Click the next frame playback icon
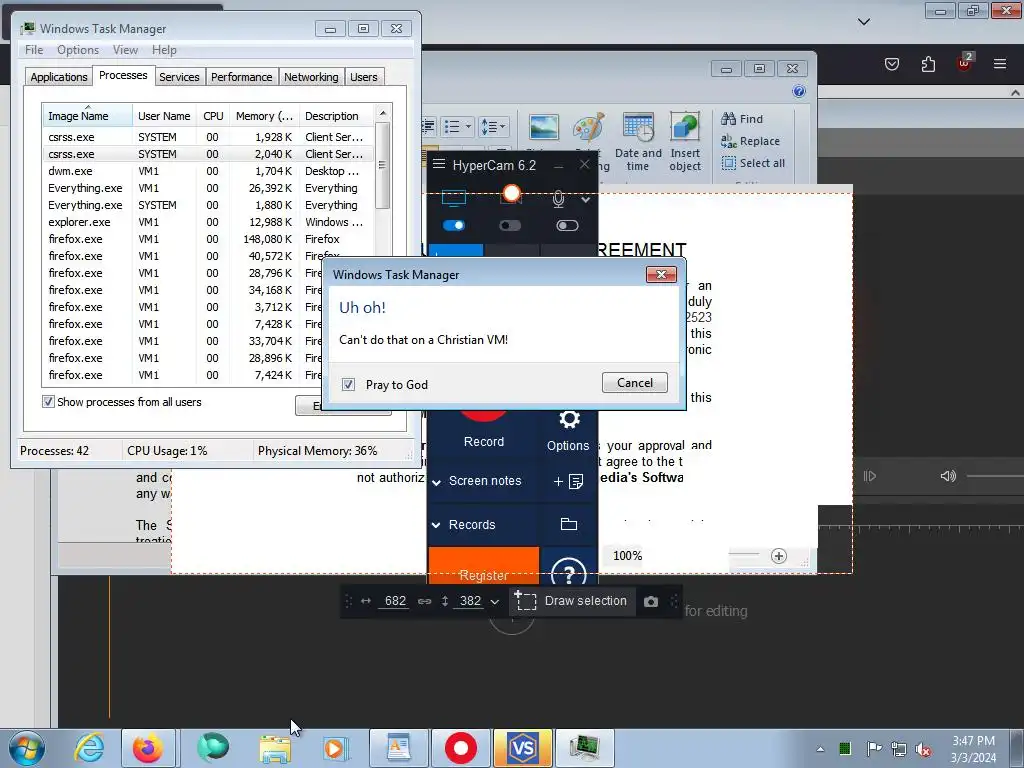1024x768 pixels. (x=869, y=476)
